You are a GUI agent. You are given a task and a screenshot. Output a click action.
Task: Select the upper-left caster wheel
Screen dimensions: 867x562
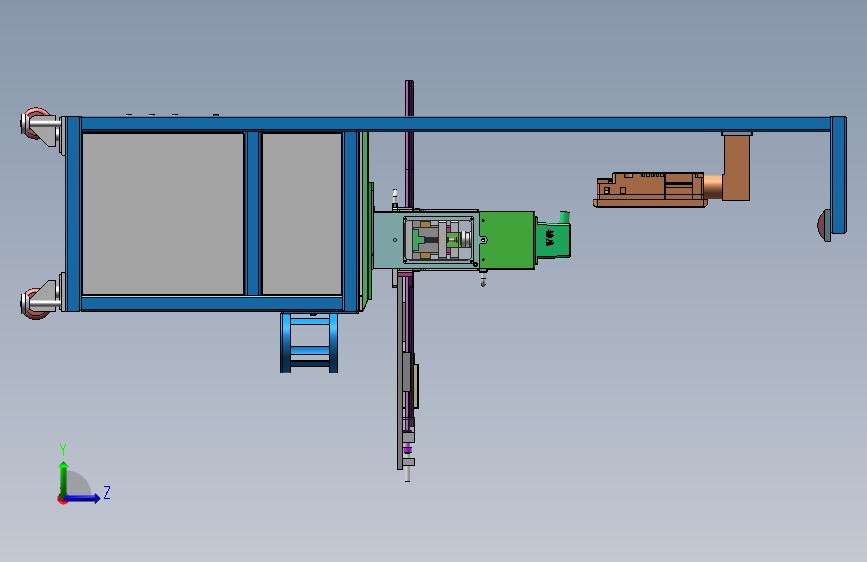point(34,122)
